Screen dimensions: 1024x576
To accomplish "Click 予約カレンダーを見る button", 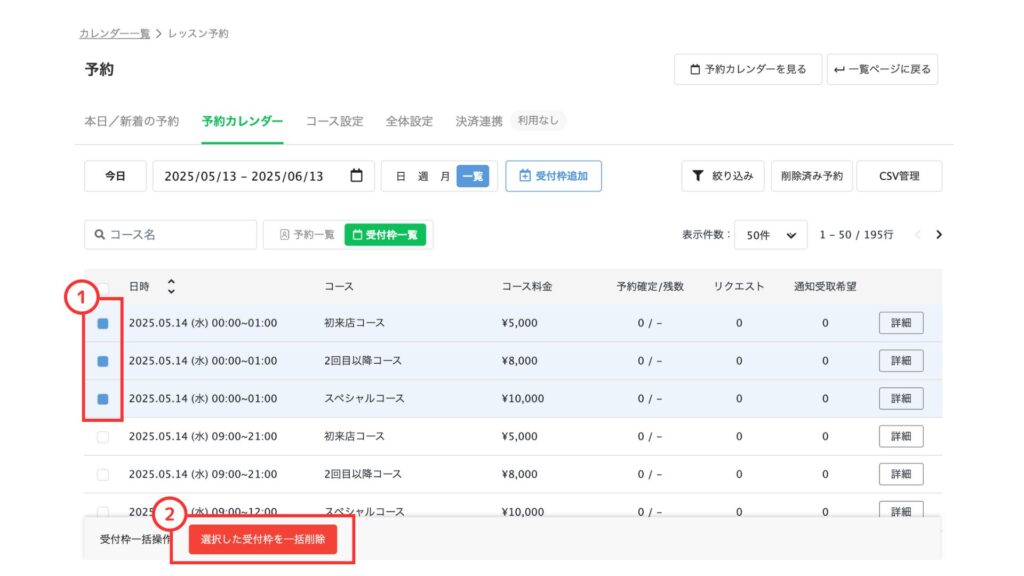I will [748, 69].
